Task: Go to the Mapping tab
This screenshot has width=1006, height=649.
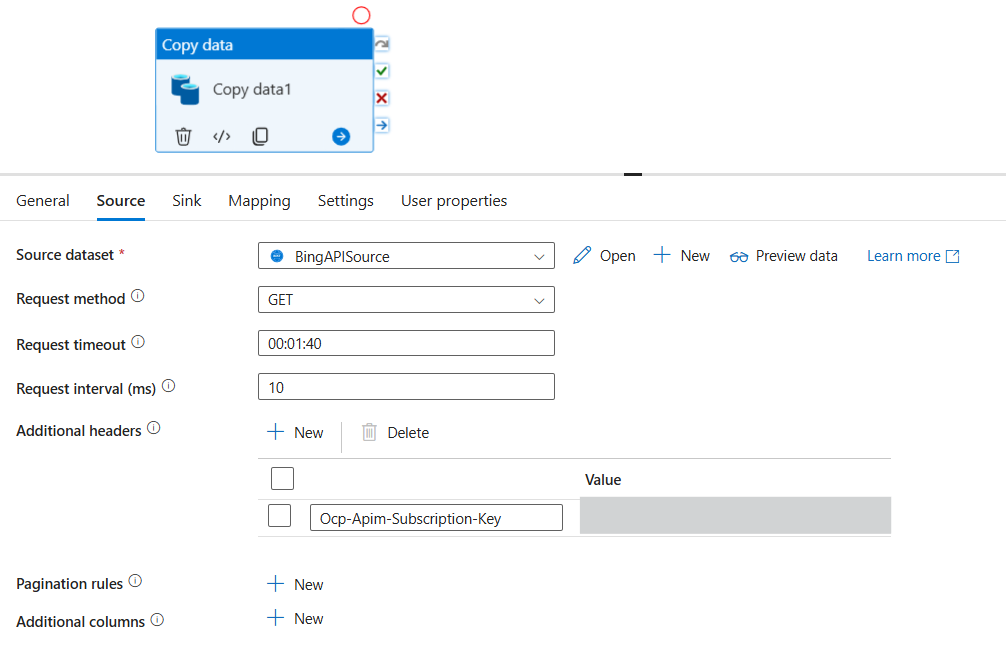Action: (x=259, y=201)
